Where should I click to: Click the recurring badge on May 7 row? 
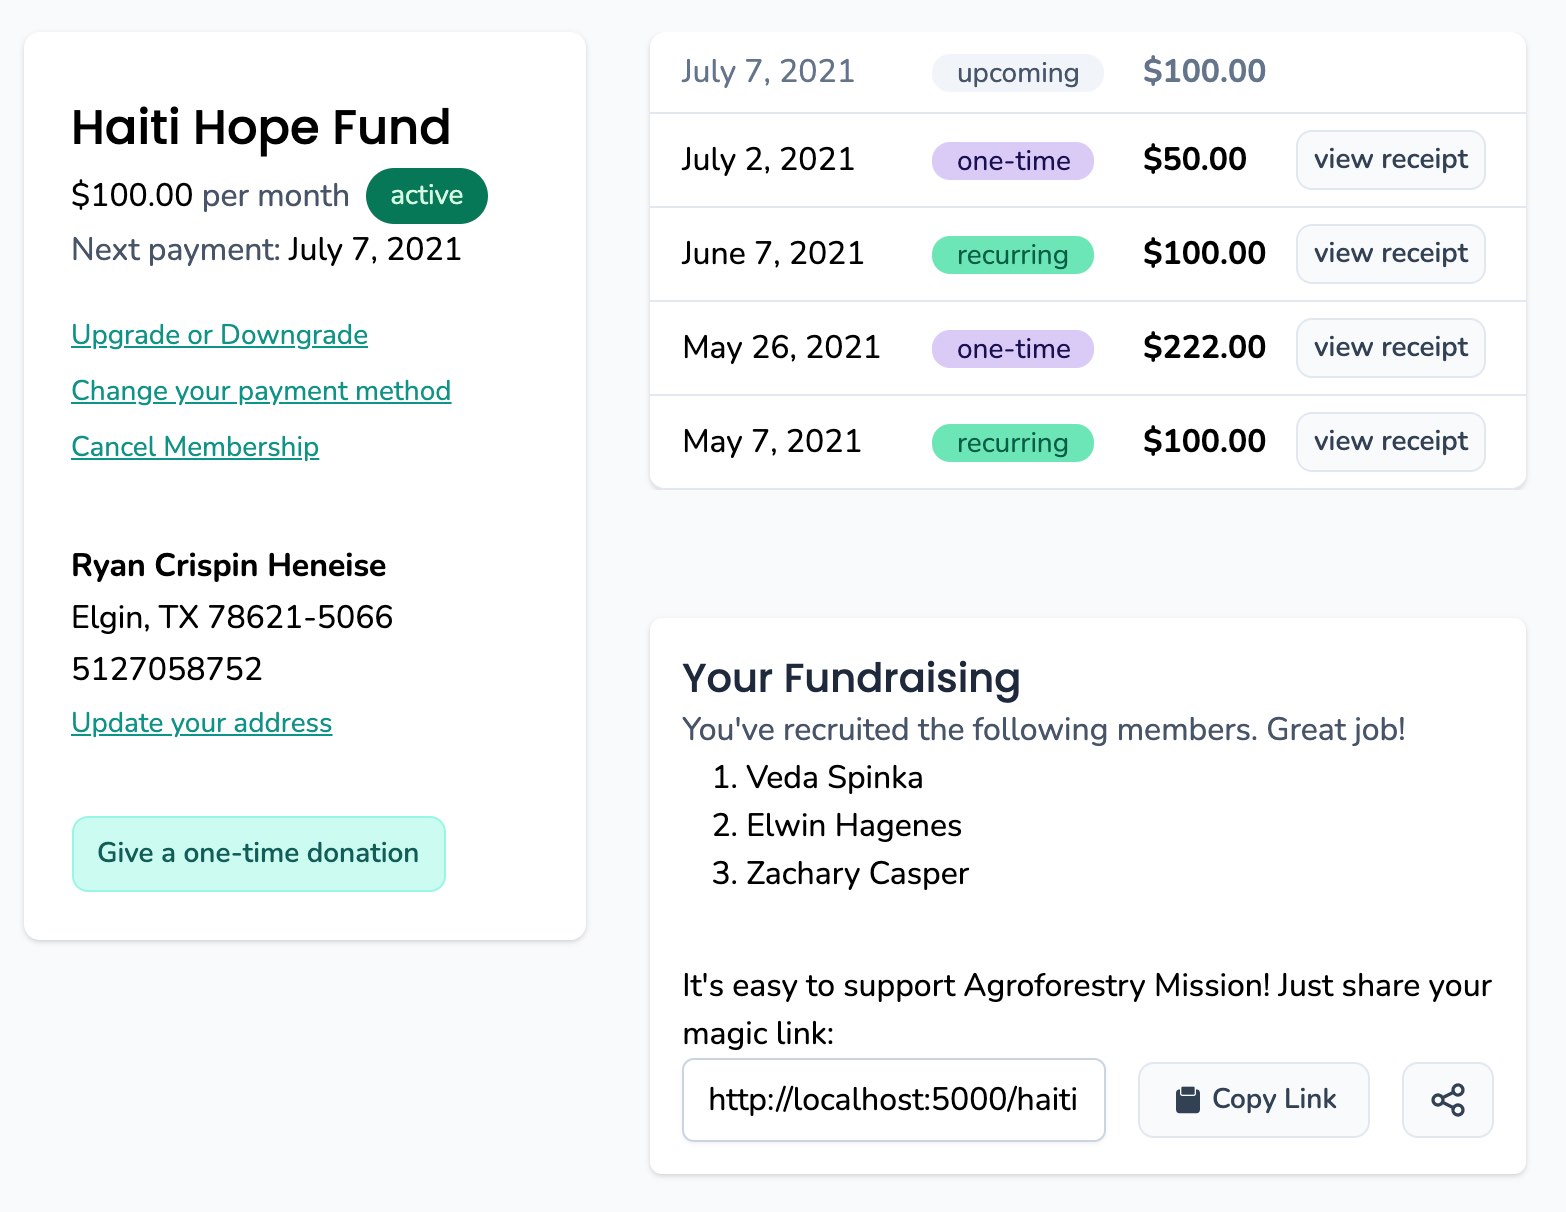pyautogui.click(x=1012, y=443)
